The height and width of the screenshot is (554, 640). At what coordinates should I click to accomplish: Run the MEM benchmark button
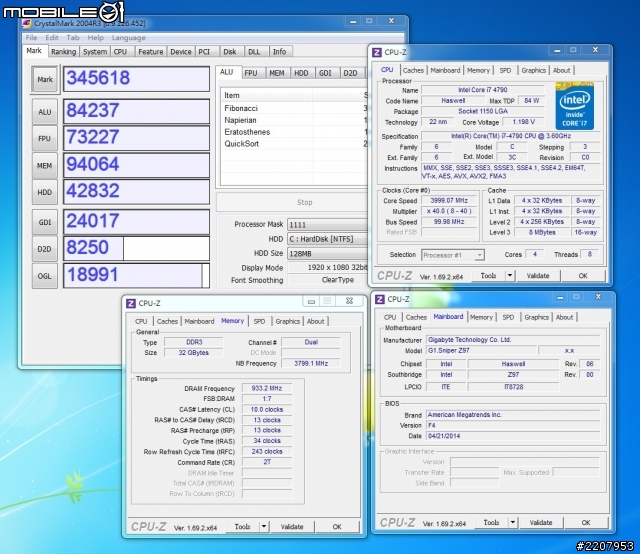[45, 165]
